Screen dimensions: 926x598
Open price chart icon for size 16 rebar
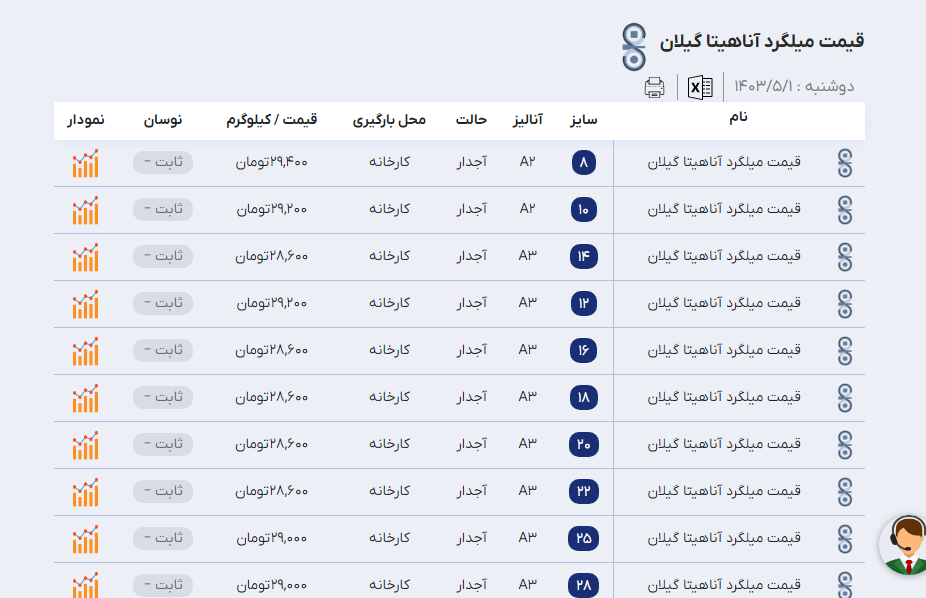(85, 351)
